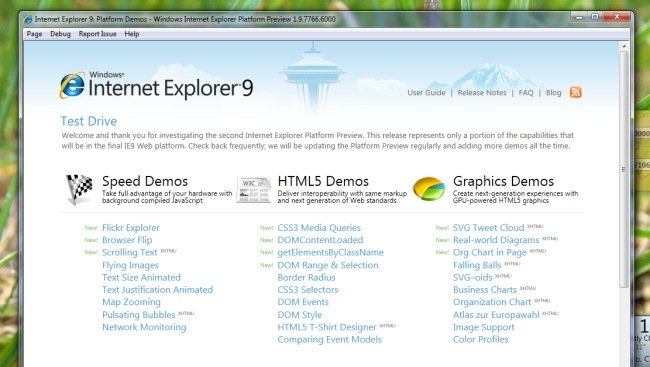Click the Internet Explorer 9 logo
The width and height of the screenshot is (650, 367).
[156, 86]
